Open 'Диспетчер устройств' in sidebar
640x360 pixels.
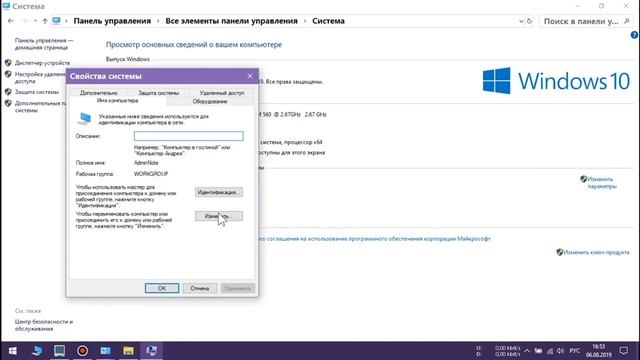tap(42, 63)
